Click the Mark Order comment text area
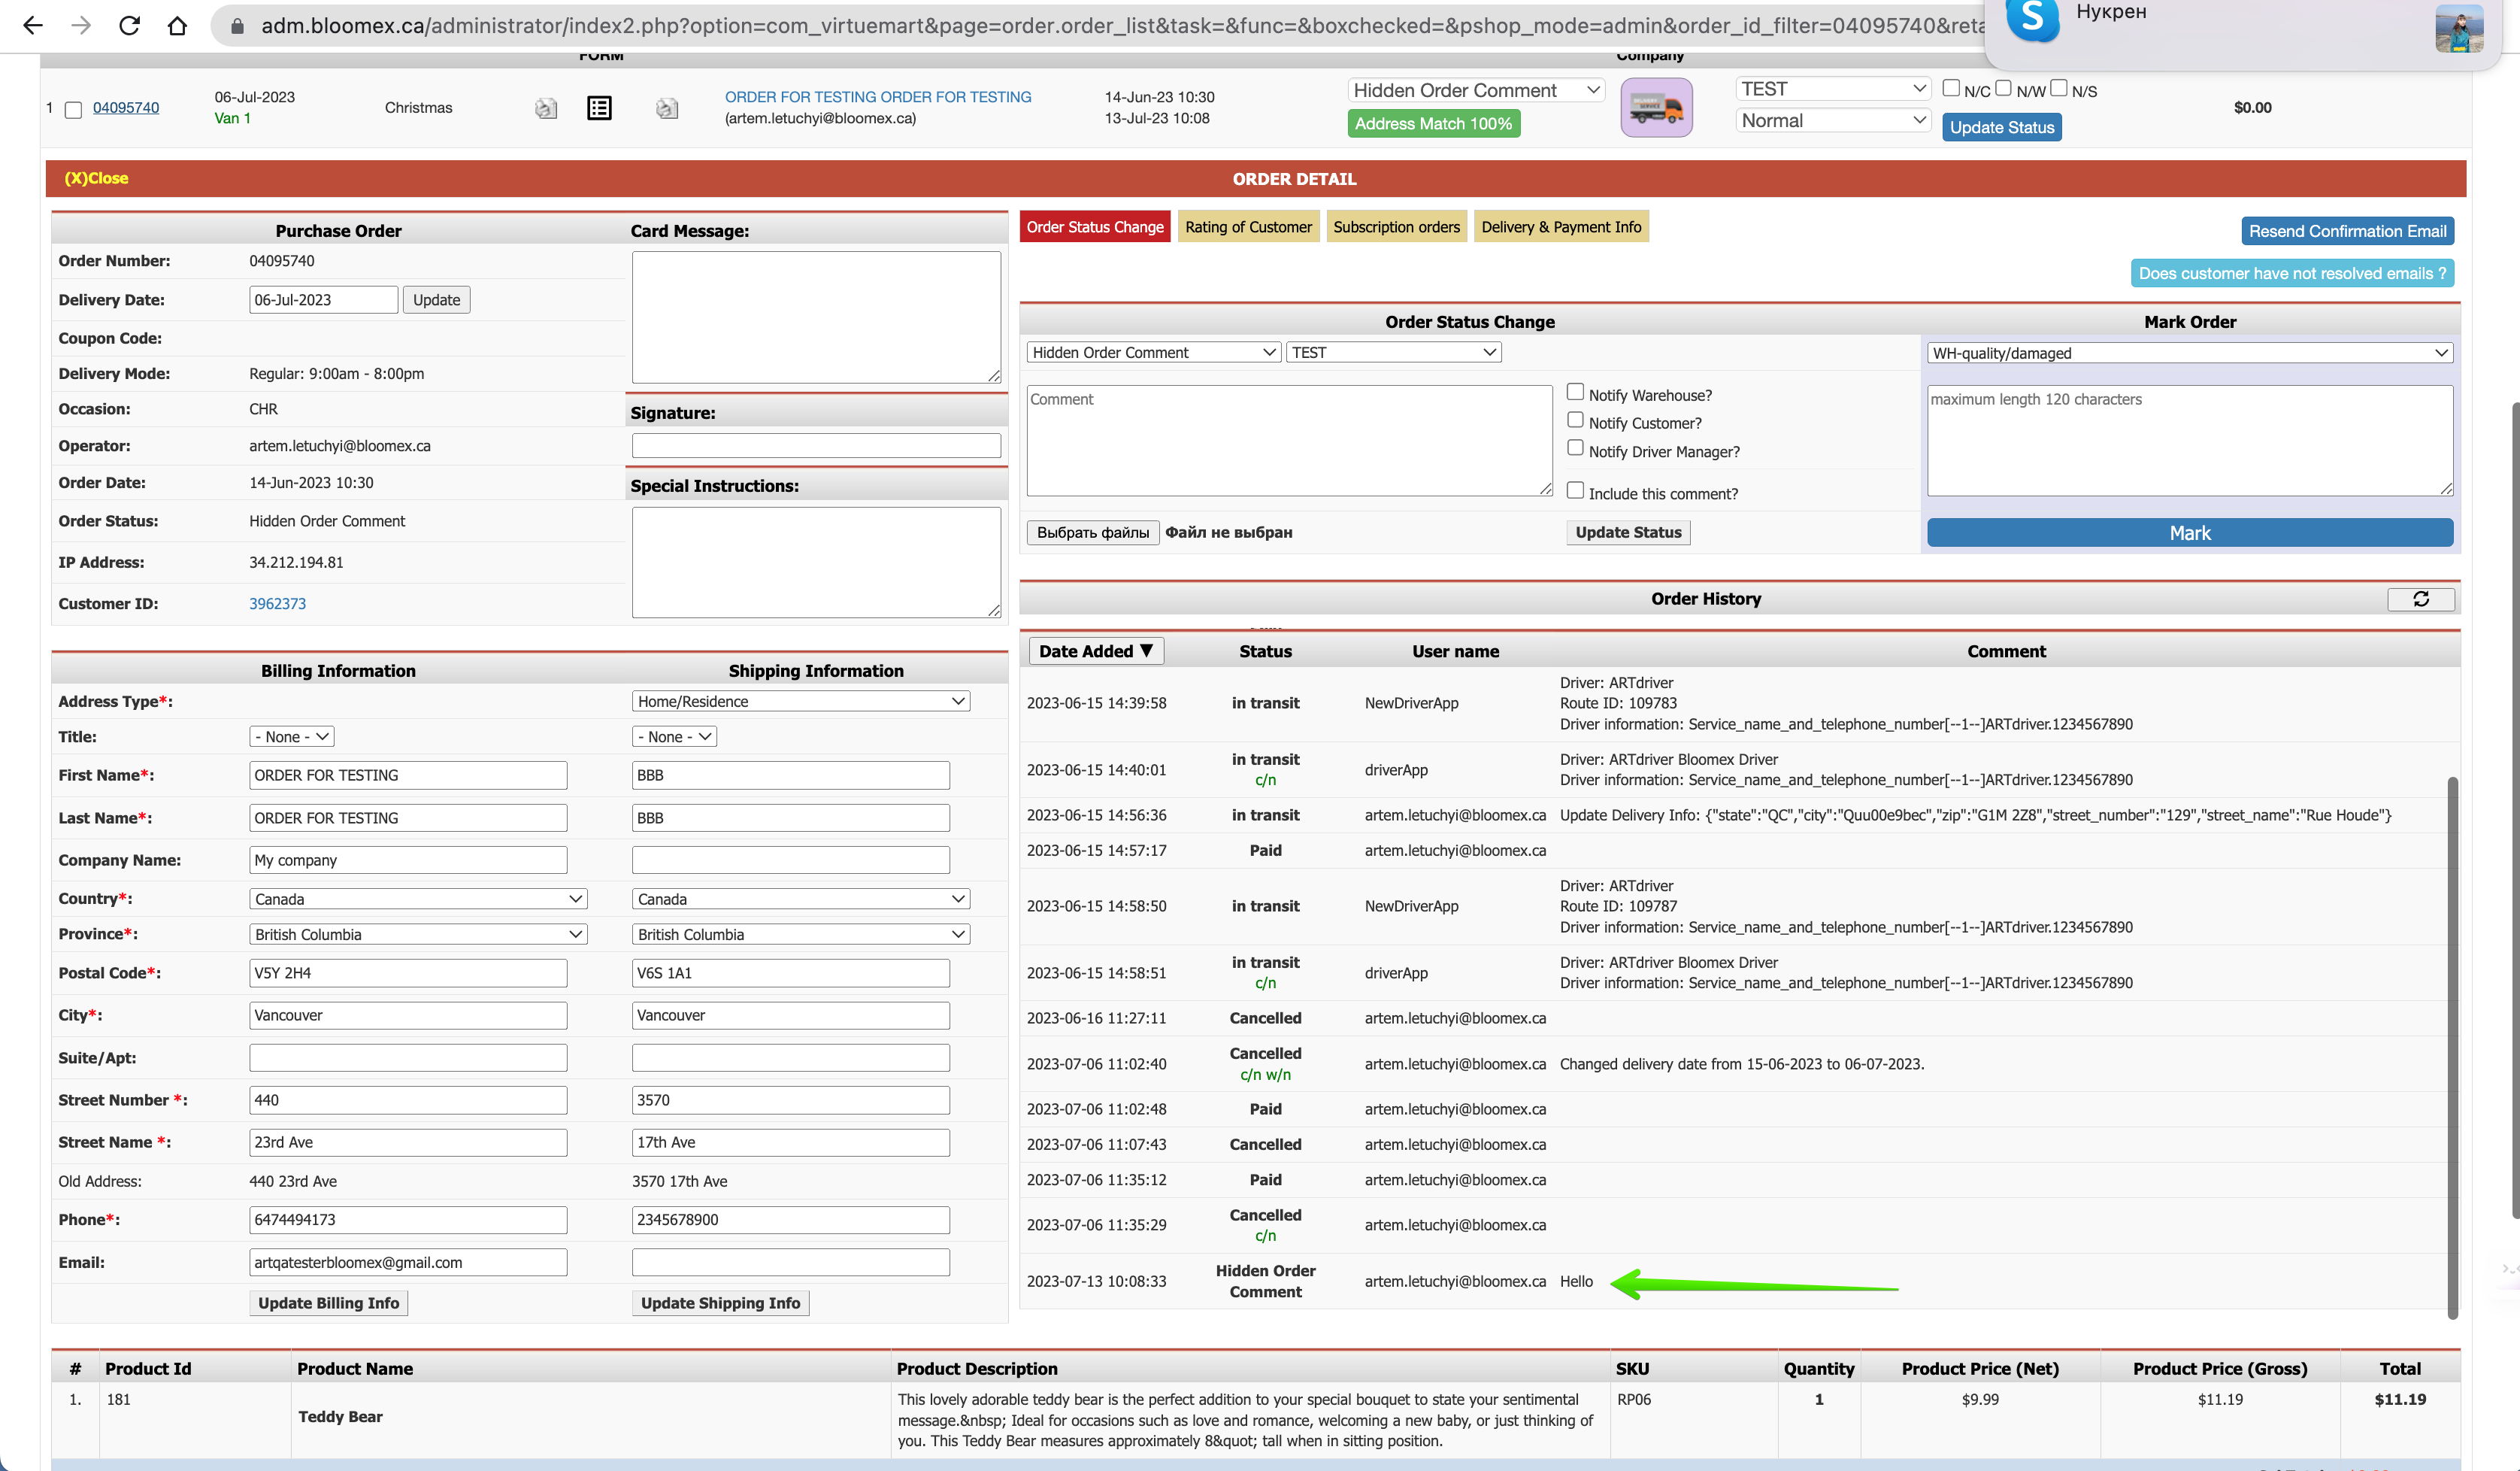This screenshot has width=2520, height=1471. coord(2189,440)
